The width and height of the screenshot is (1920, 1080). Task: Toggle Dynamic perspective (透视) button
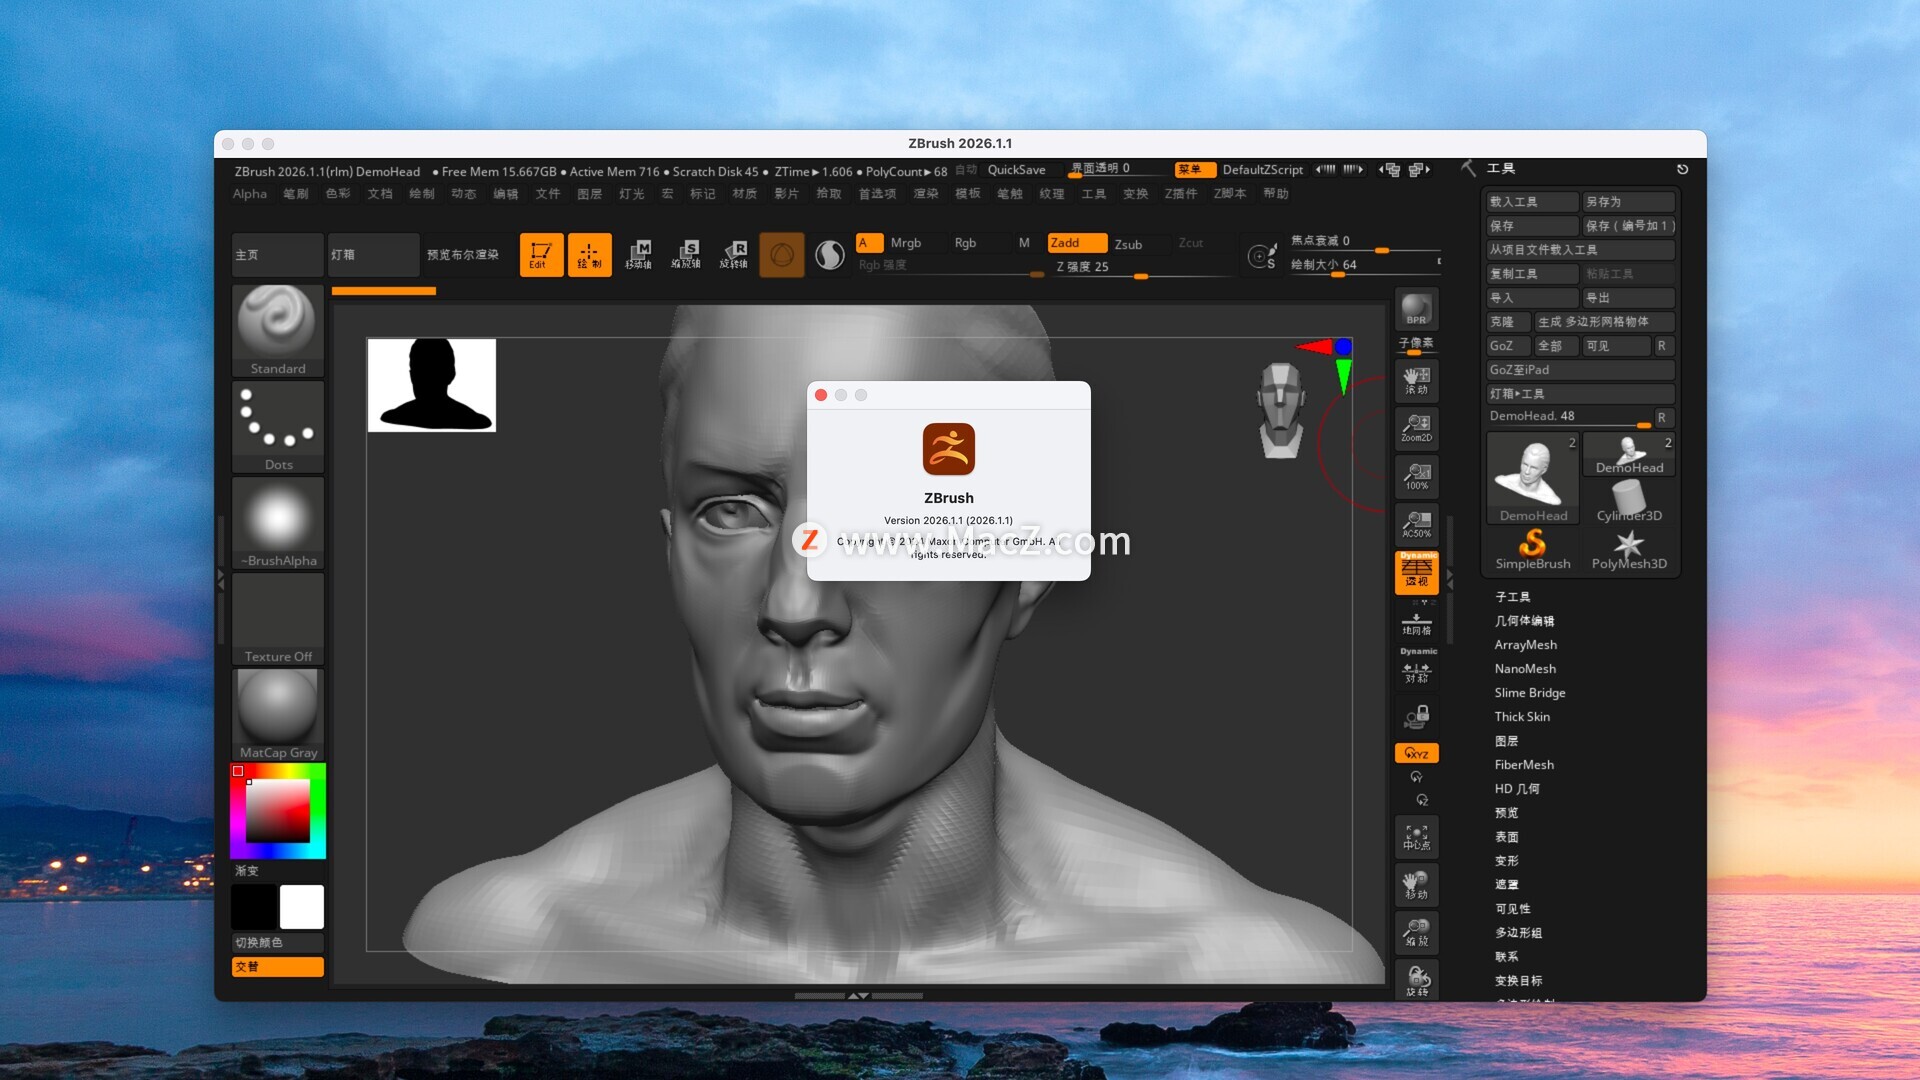pos(1416,572)
